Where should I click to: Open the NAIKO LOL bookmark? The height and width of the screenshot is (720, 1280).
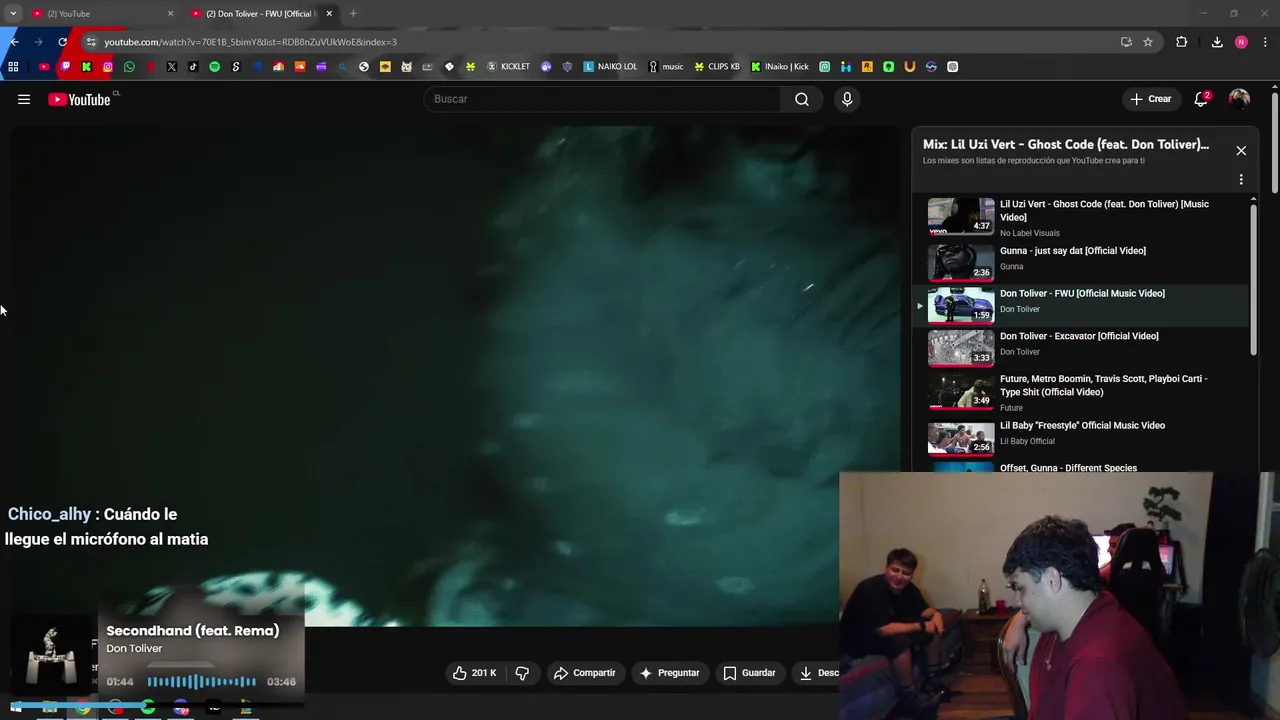click(x=610, y=67)
